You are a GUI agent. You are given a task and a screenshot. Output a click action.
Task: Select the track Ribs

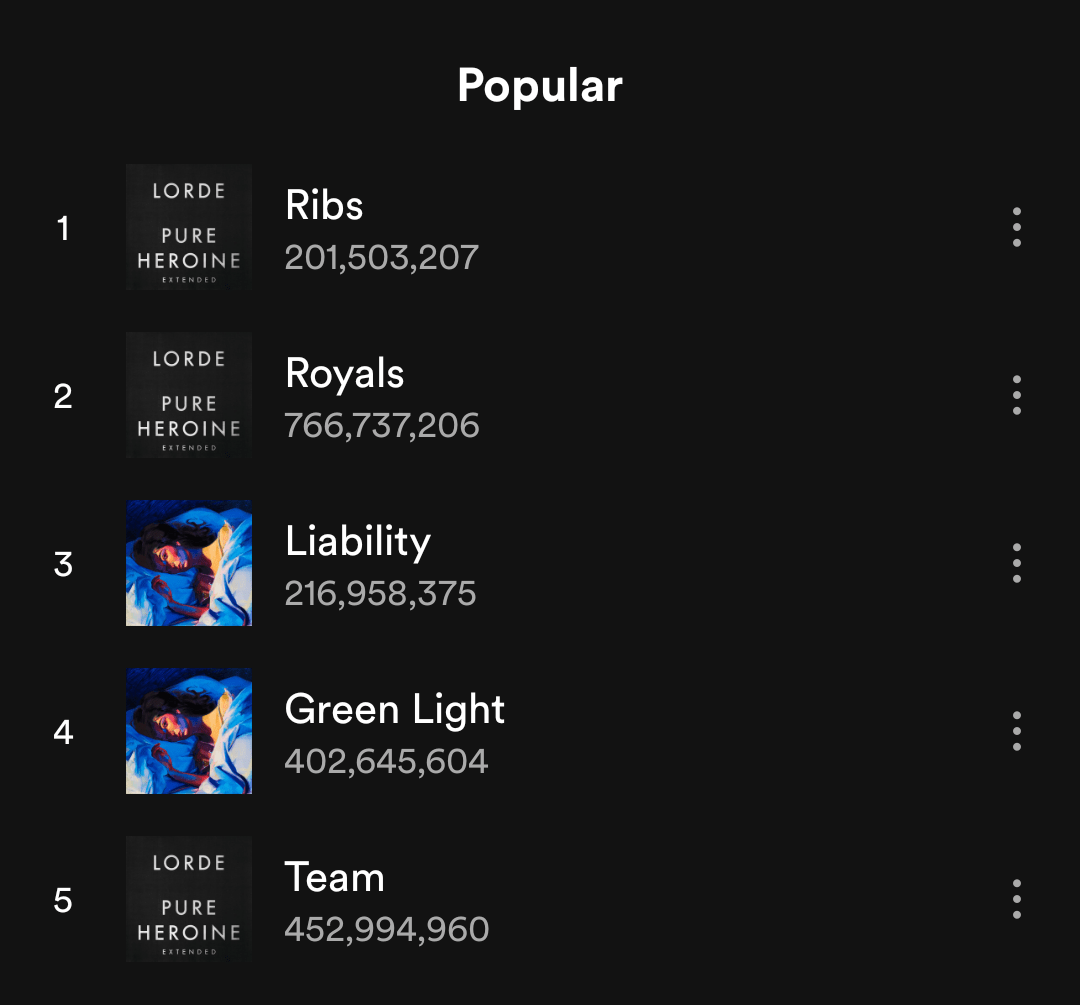point(323,206)
